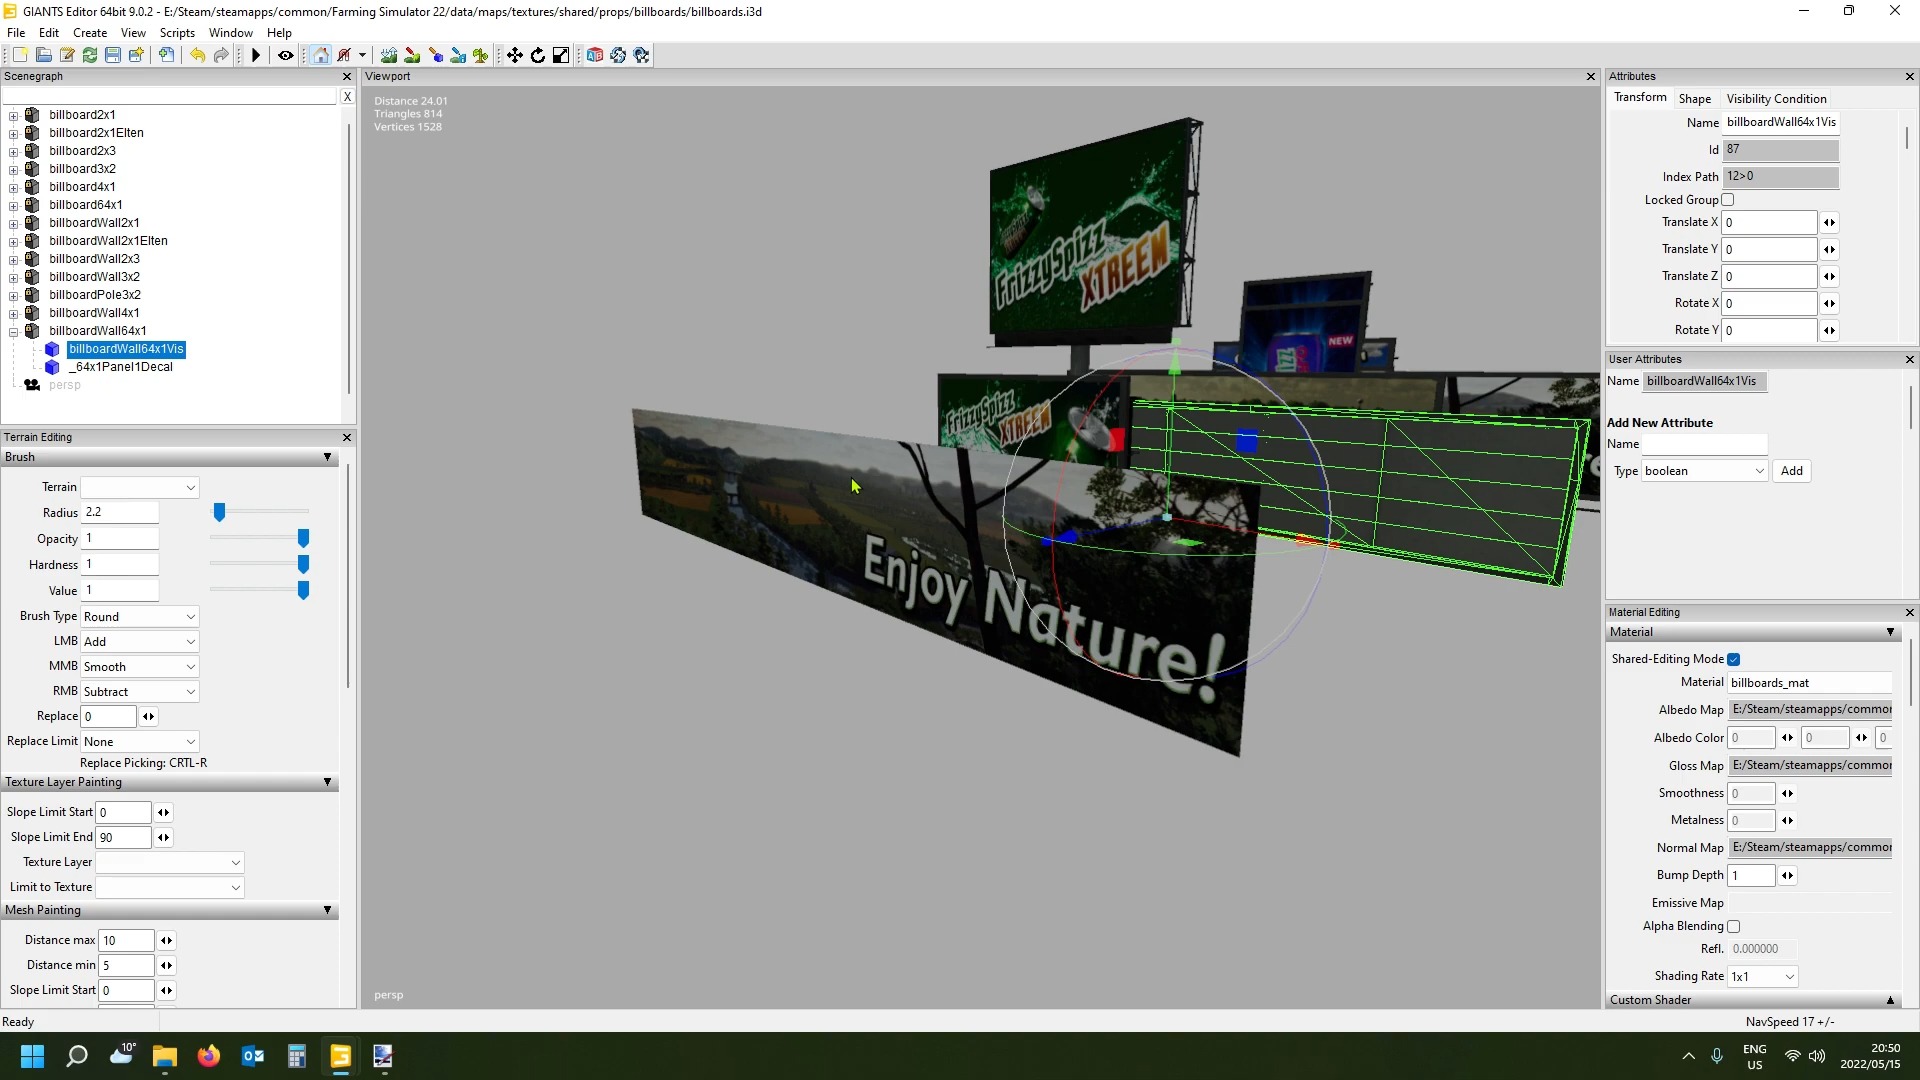Screen dimensions: 1920x1080
Task: Undo the last action
Action: [197, 55]
